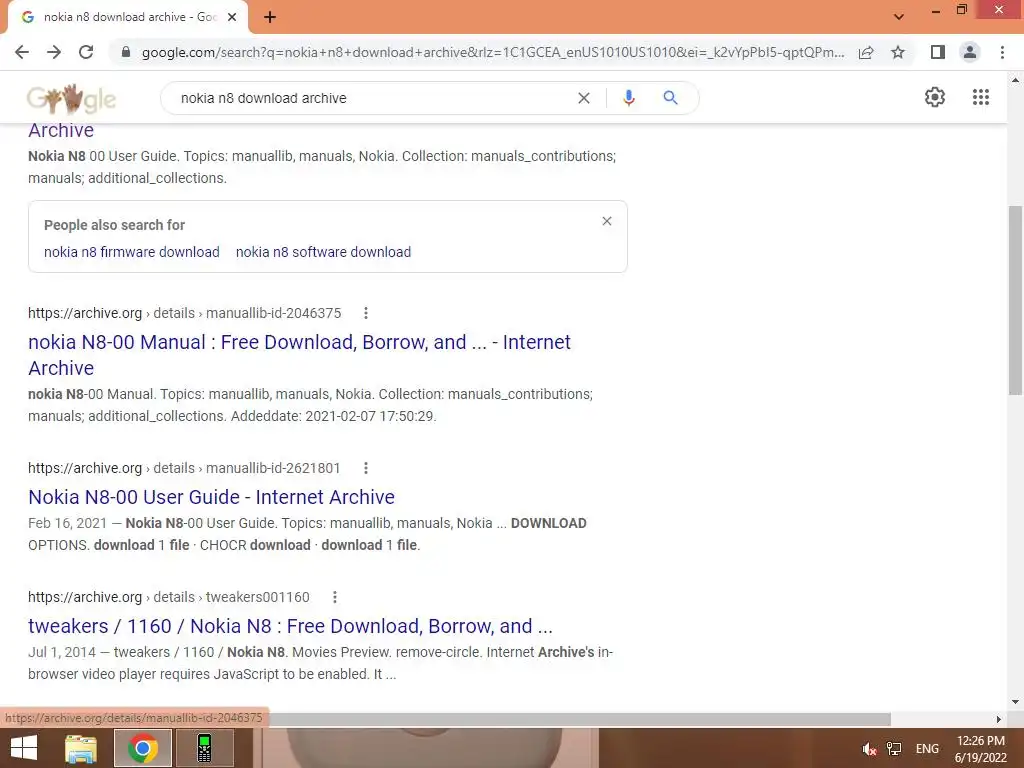
Task: Open Nokia N8-00 User Guide result
Action: [x=212, y=497]
